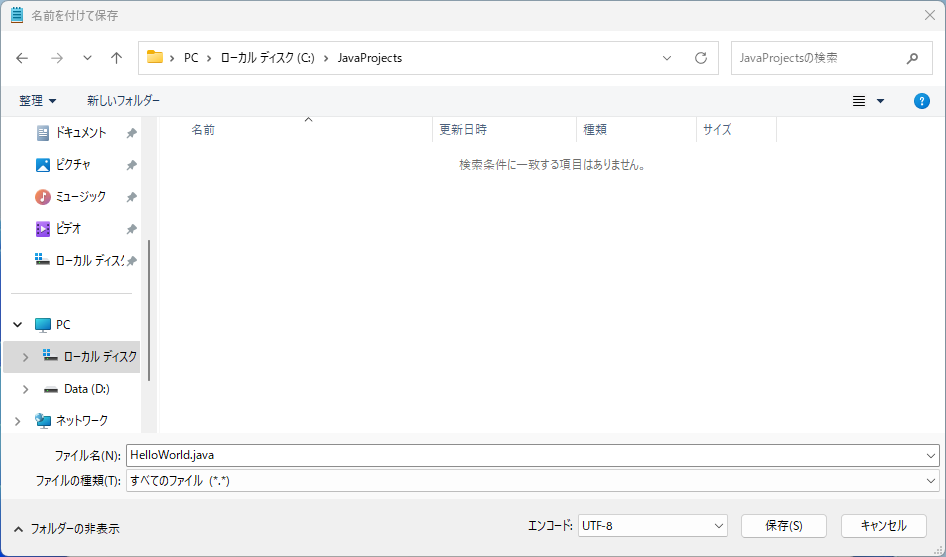
Task: Expand the chevron after PC in breadcrumb
Action: (x=209, y=58)
